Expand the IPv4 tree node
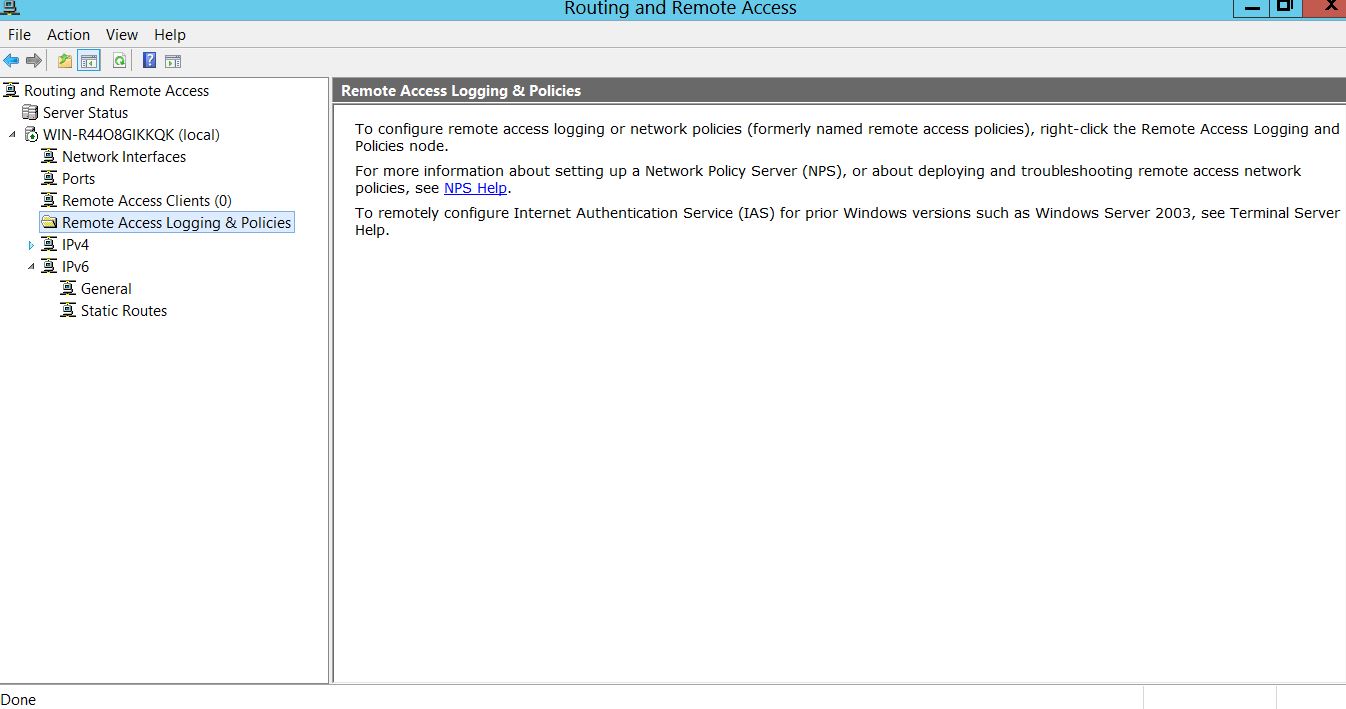Screen dimensions: 1346x709 (31, 245)
